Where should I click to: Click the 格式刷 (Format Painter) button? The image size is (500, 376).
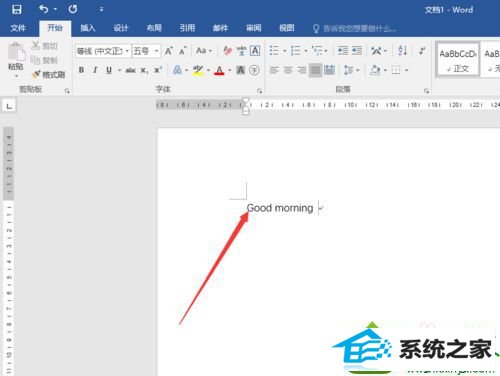(48, 75)
